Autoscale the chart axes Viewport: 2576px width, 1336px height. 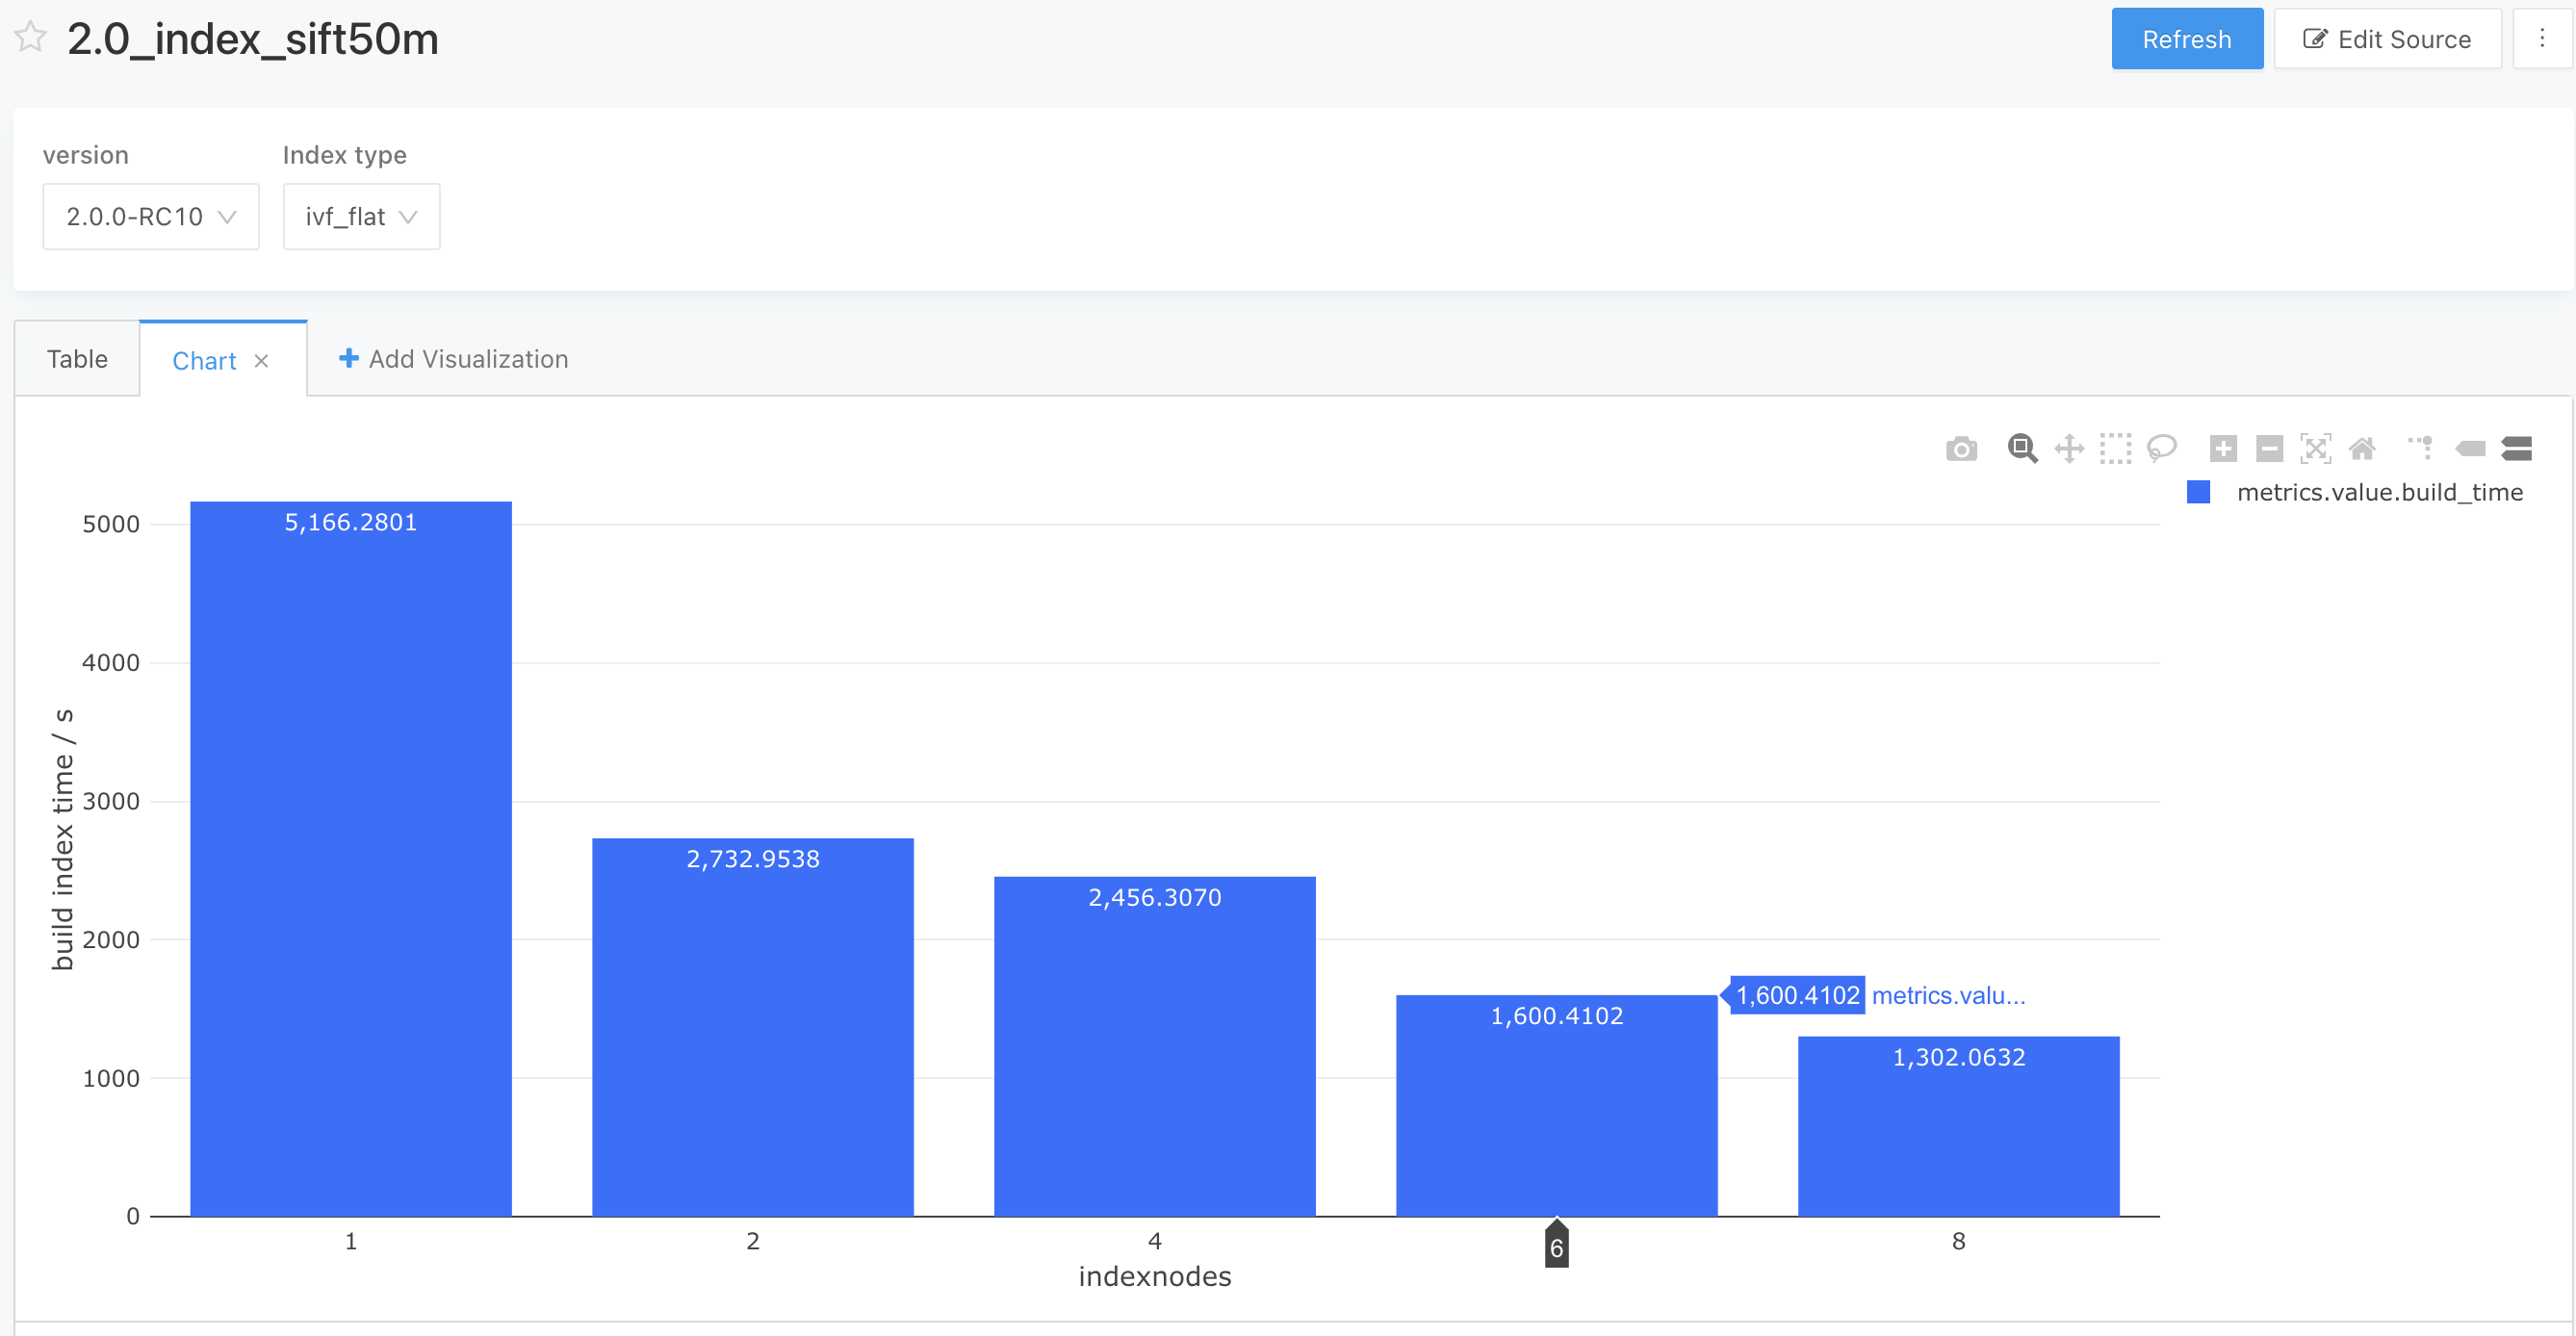(2316, 449)
